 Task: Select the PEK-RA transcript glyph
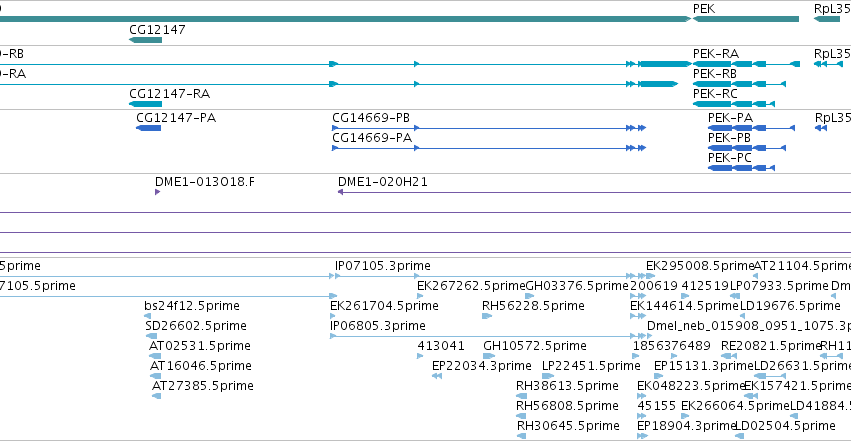(x=746, y=64)
